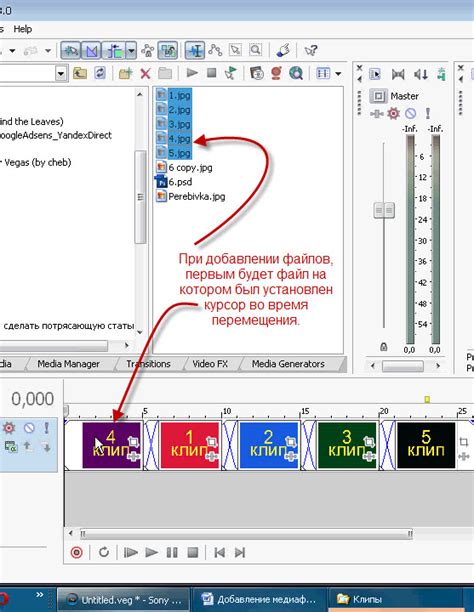
Task: Open event pan/crop on clip 4
Action: (x=133, y=442)
